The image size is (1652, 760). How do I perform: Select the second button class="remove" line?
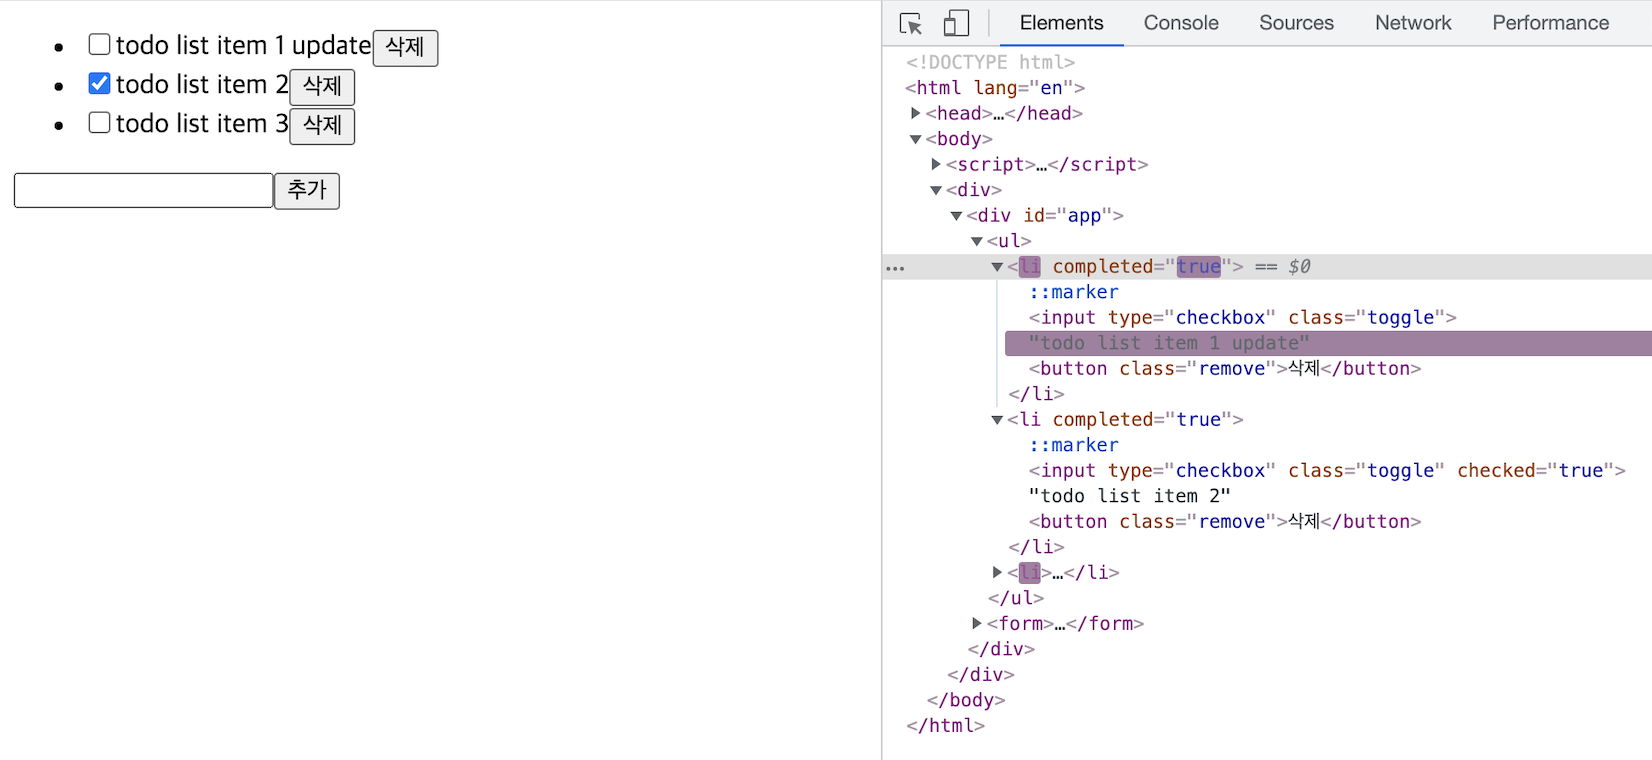click(1224, 522)
